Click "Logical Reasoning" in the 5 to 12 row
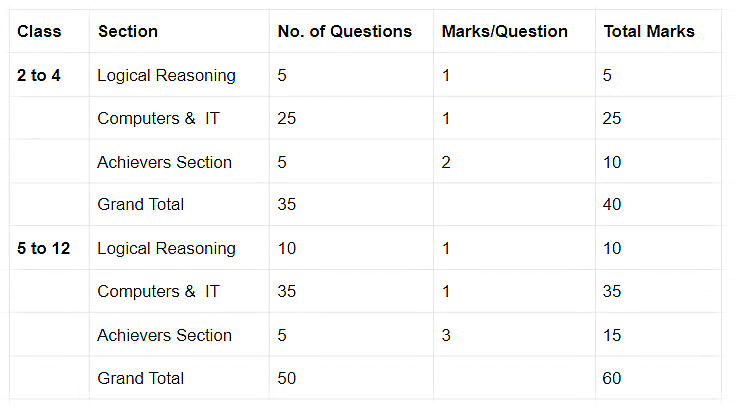This screenshot has height=414, width=735. 166,249
